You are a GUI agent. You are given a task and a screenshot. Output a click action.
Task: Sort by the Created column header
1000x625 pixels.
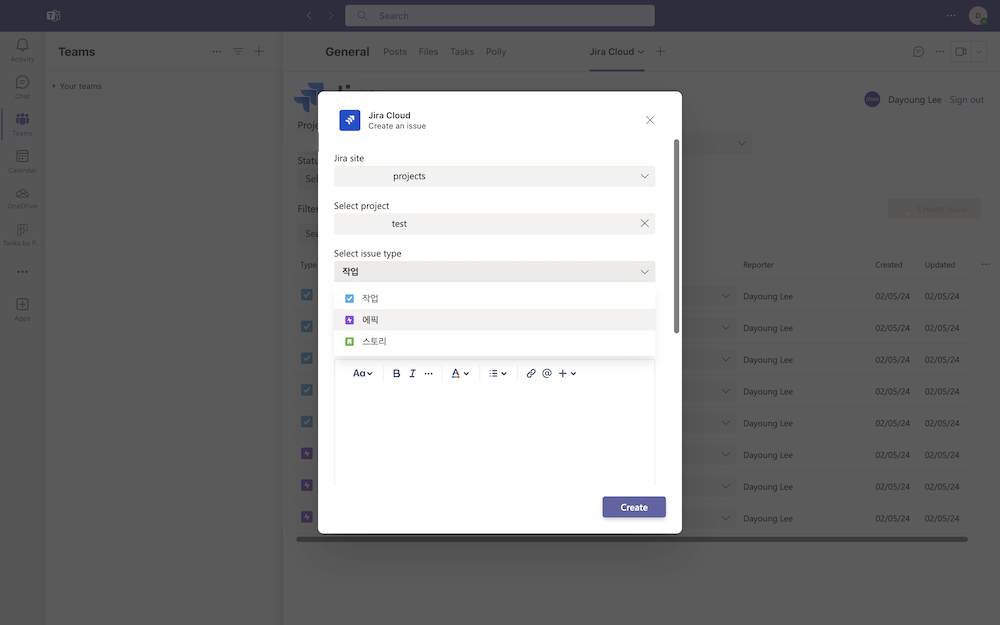click(x=888, y=265)
